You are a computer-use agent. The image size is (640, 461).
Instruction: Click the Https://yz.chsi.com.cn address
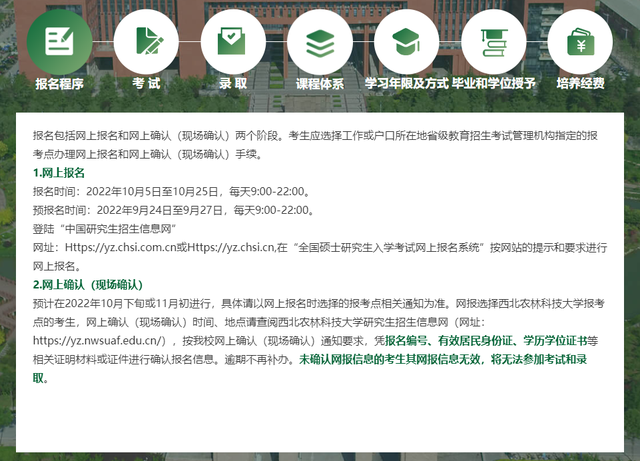pyautogui.click(x=120, y=247)
